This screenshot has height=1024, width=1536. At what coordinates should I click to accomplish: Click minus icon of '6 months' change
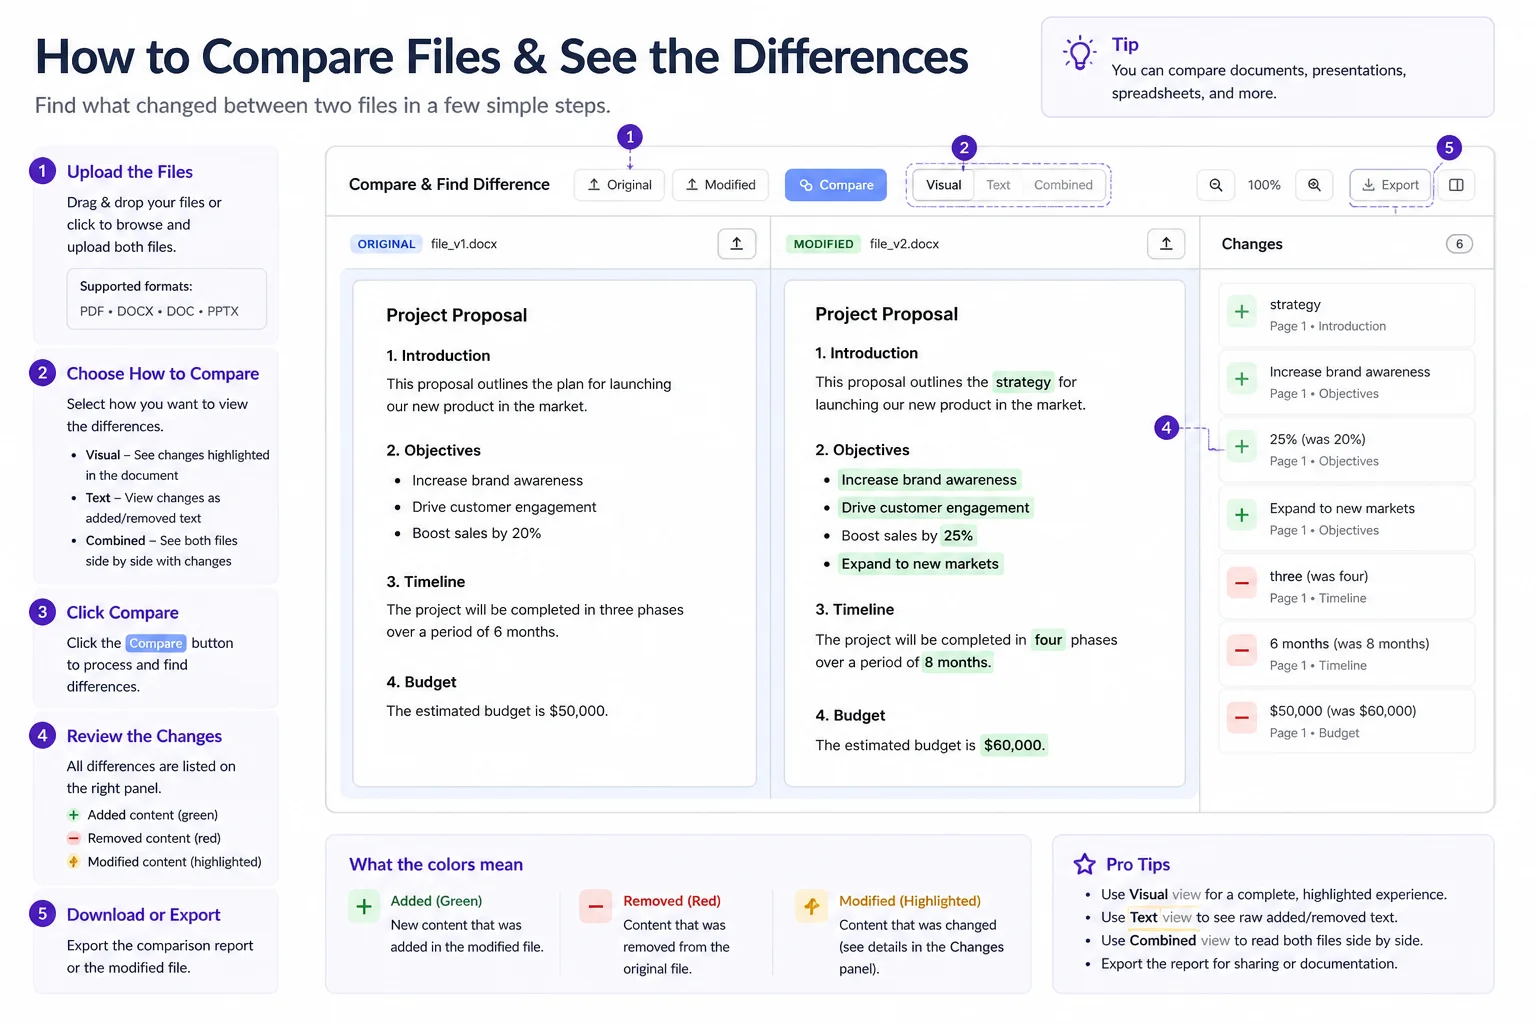[x=1242, y=651]
